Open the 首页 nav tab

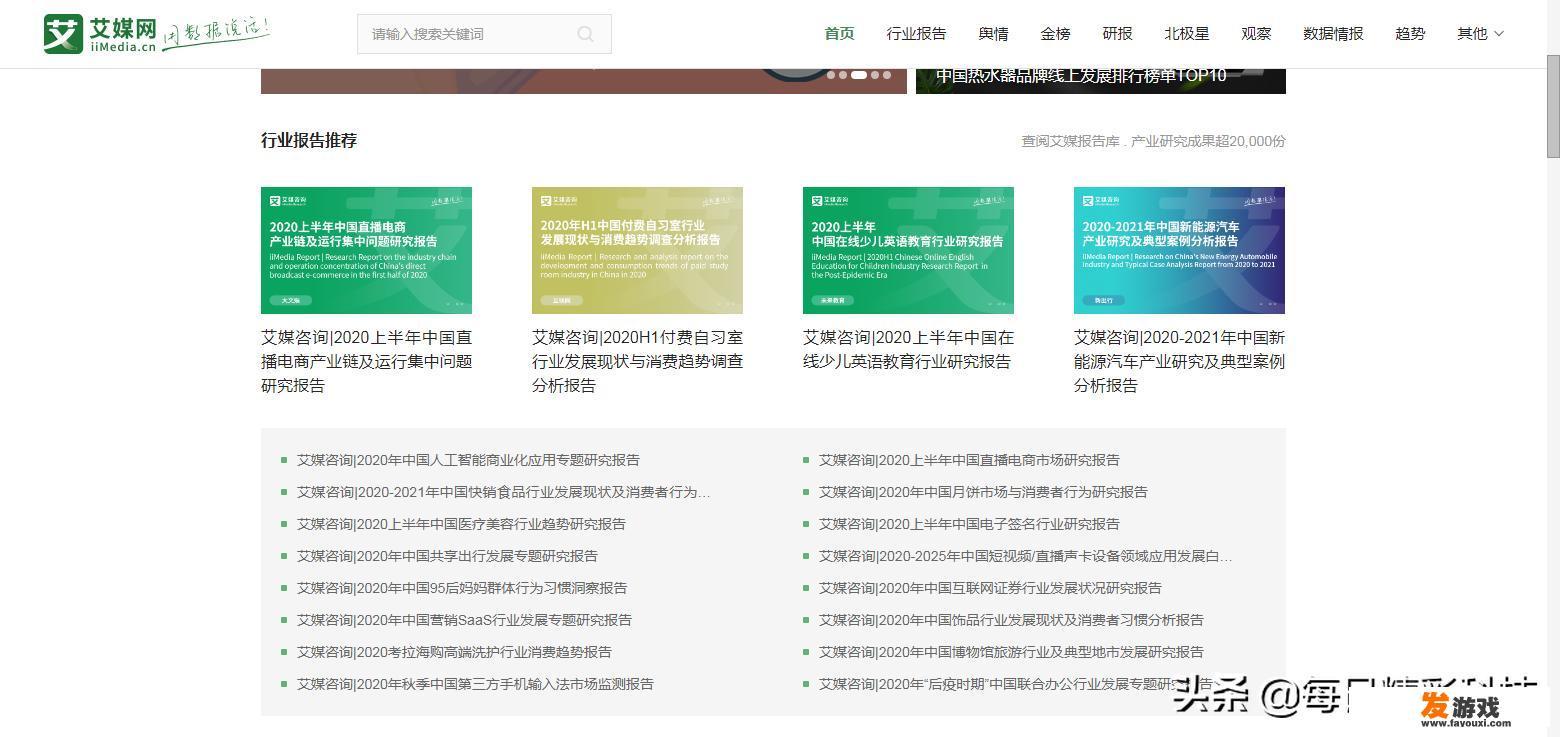(x=839, y=33)
